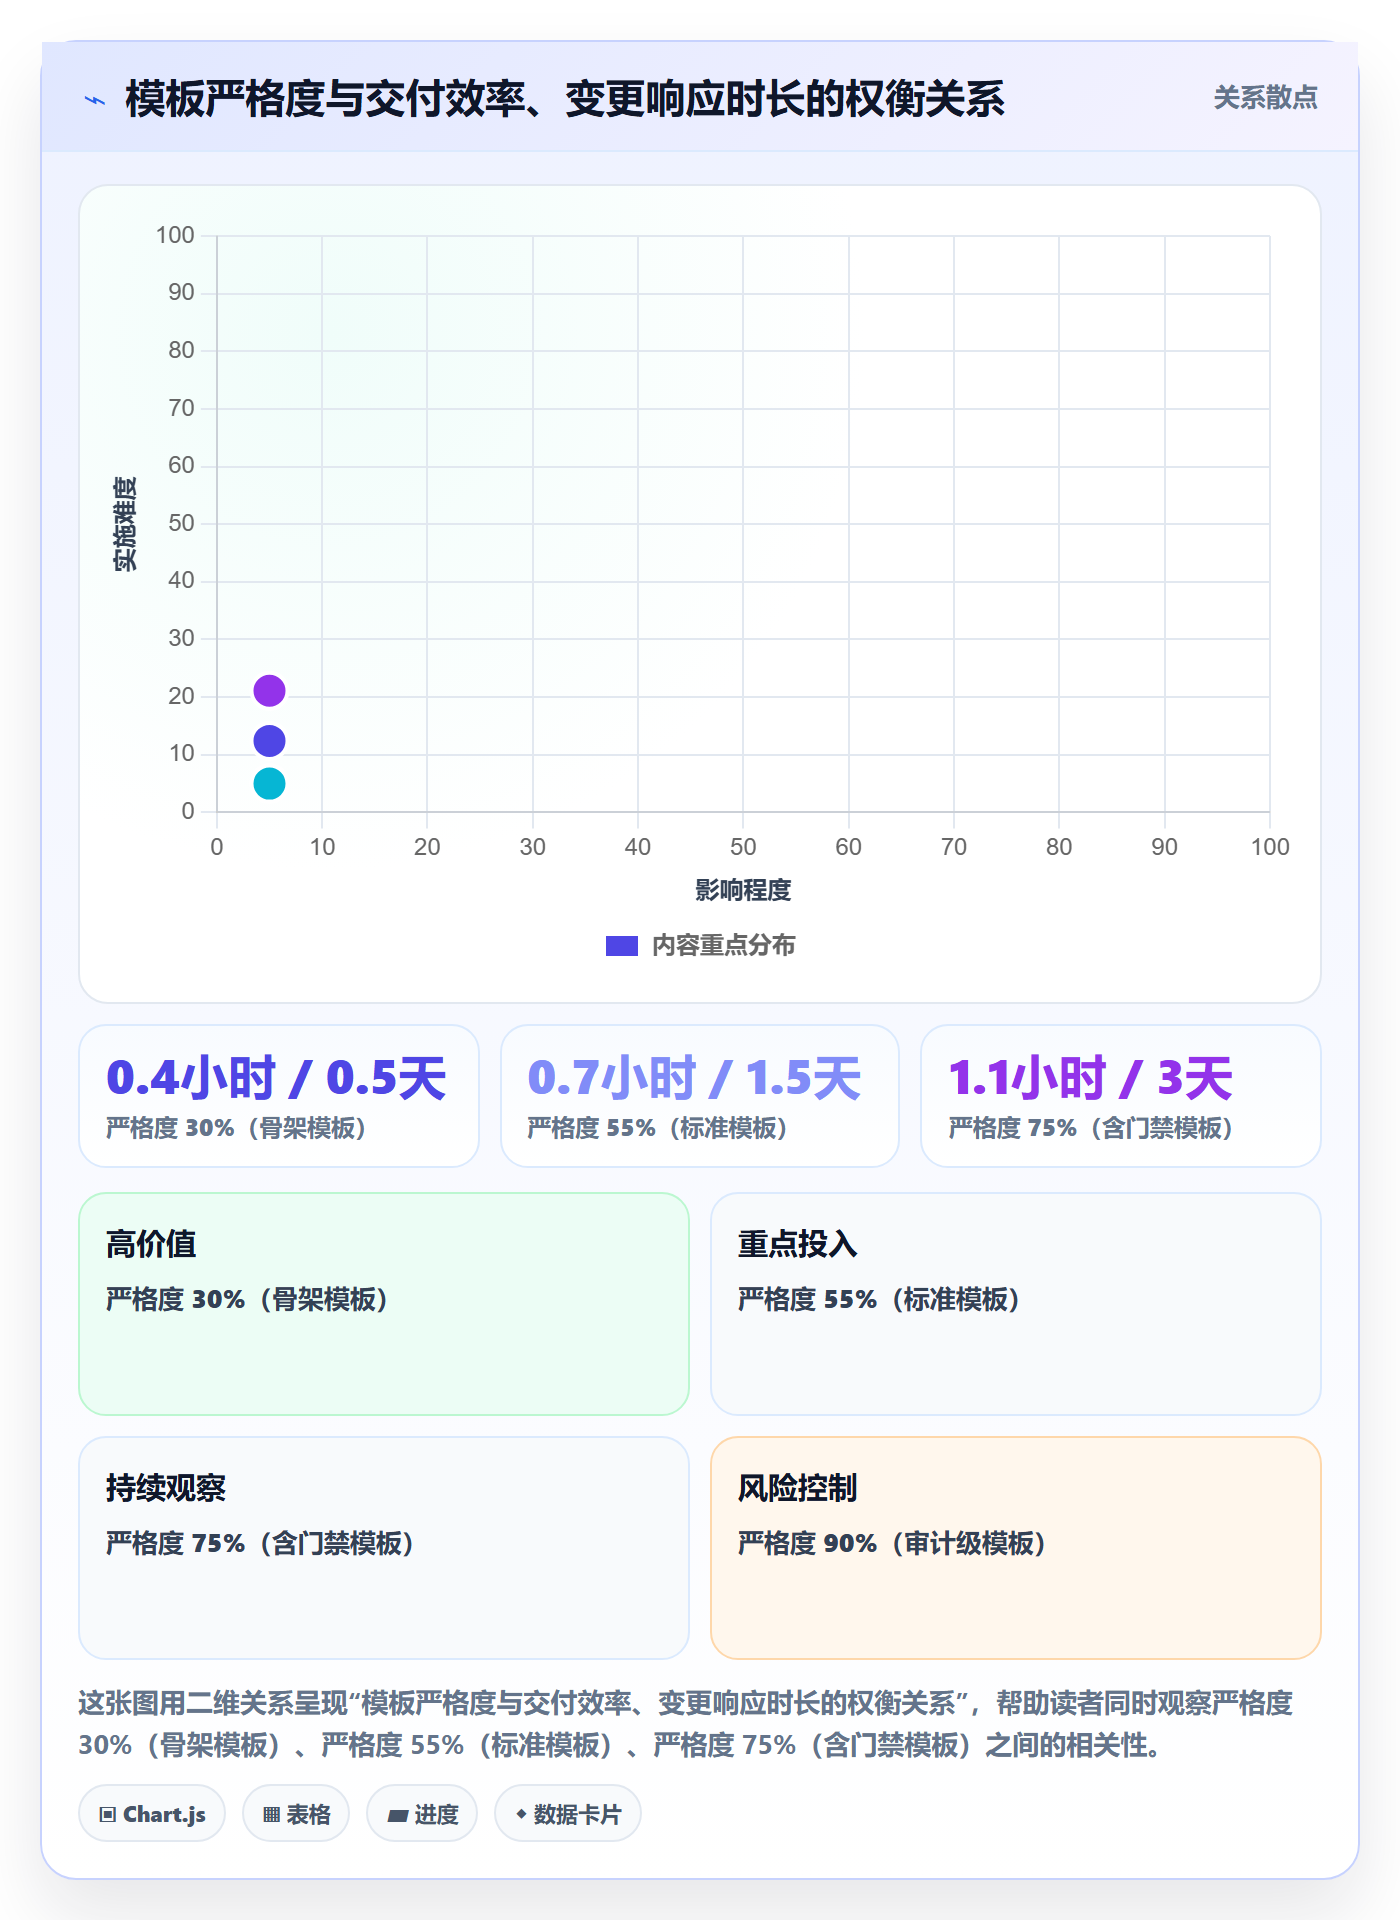
Task: Click the 0.4小时 / 0.5天 stat value
Action: [x=276, y=1078]
